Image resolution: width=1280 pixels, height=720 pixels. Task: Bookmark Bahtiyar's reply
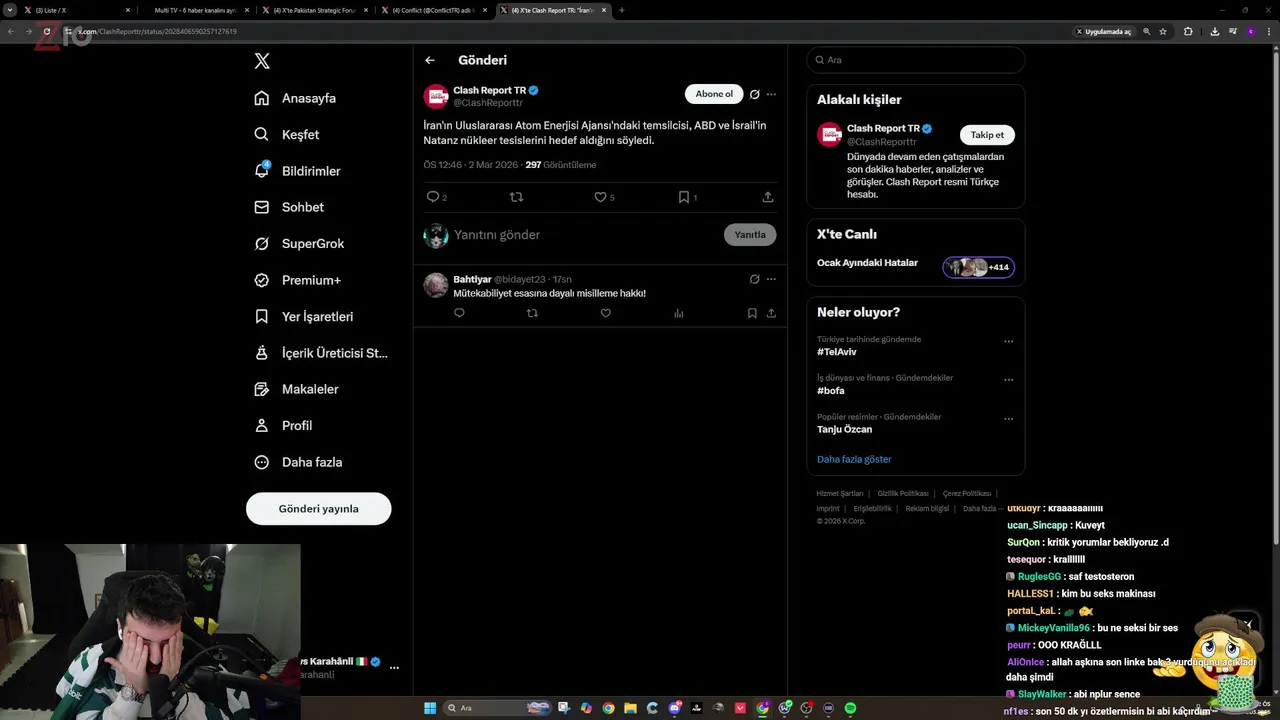point(752,313)
